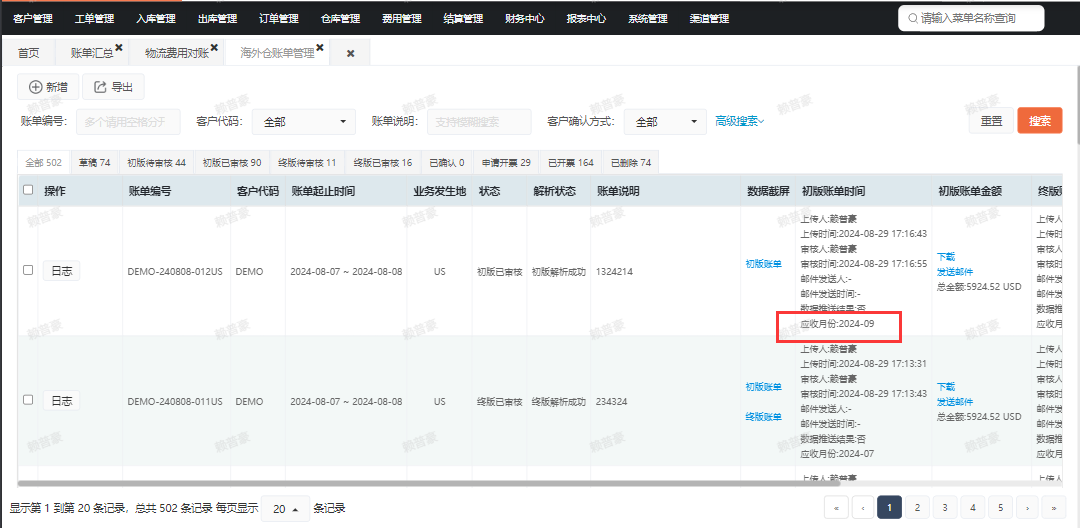Open 初版账单 link in DEMO-240808-011US row
Viewport: 1080px width, 528px height.
tap(764, 387)
